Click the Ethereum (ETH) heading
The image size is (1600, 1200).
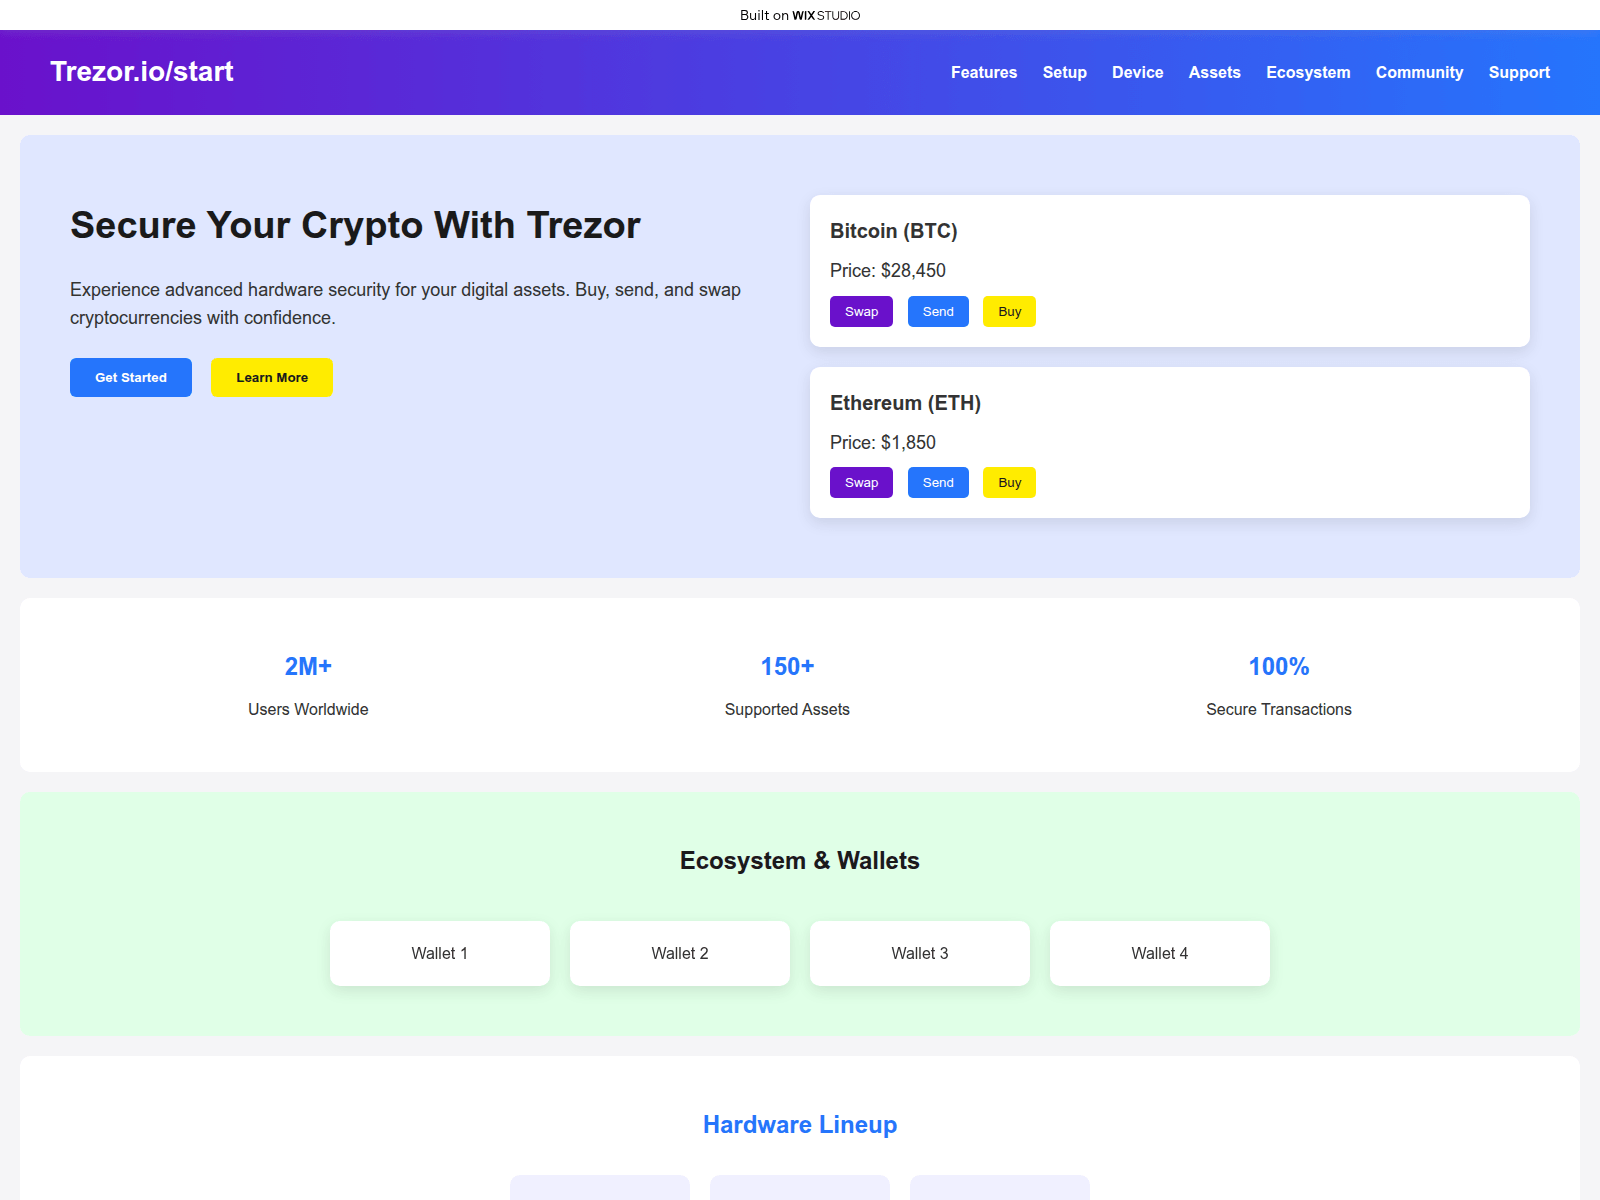(x=905, y=403)
